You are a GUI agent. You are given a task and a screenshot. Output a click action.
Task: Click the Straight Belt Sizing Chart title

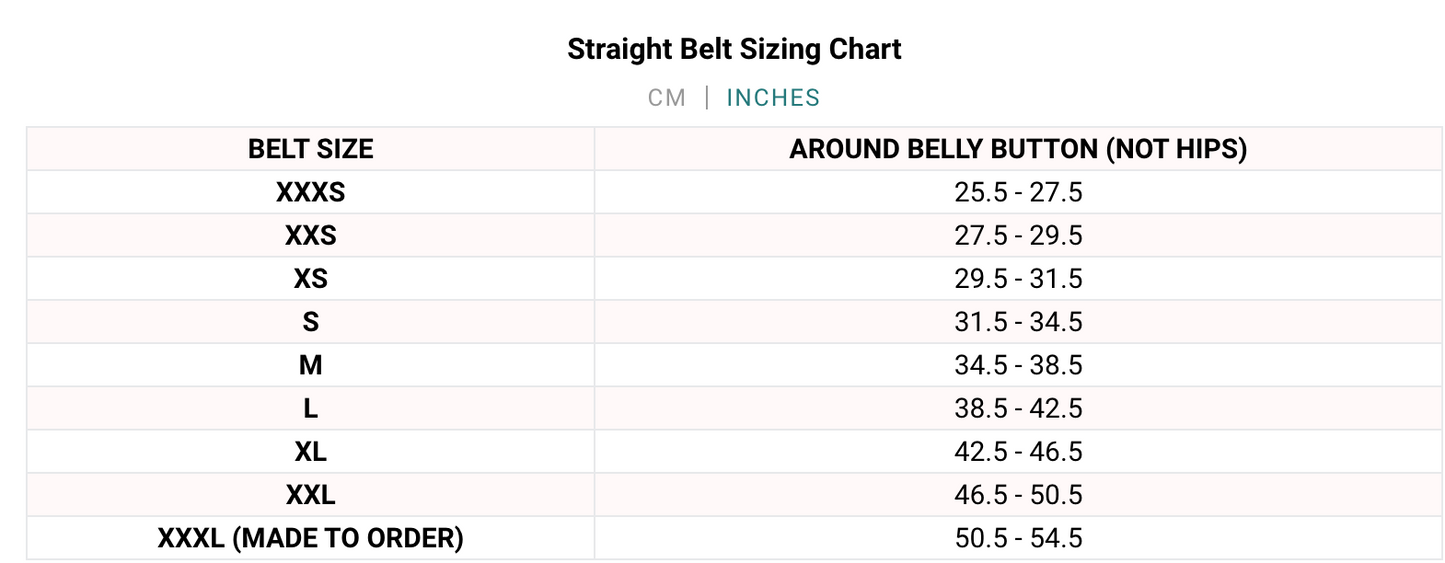tap(734, 49)
